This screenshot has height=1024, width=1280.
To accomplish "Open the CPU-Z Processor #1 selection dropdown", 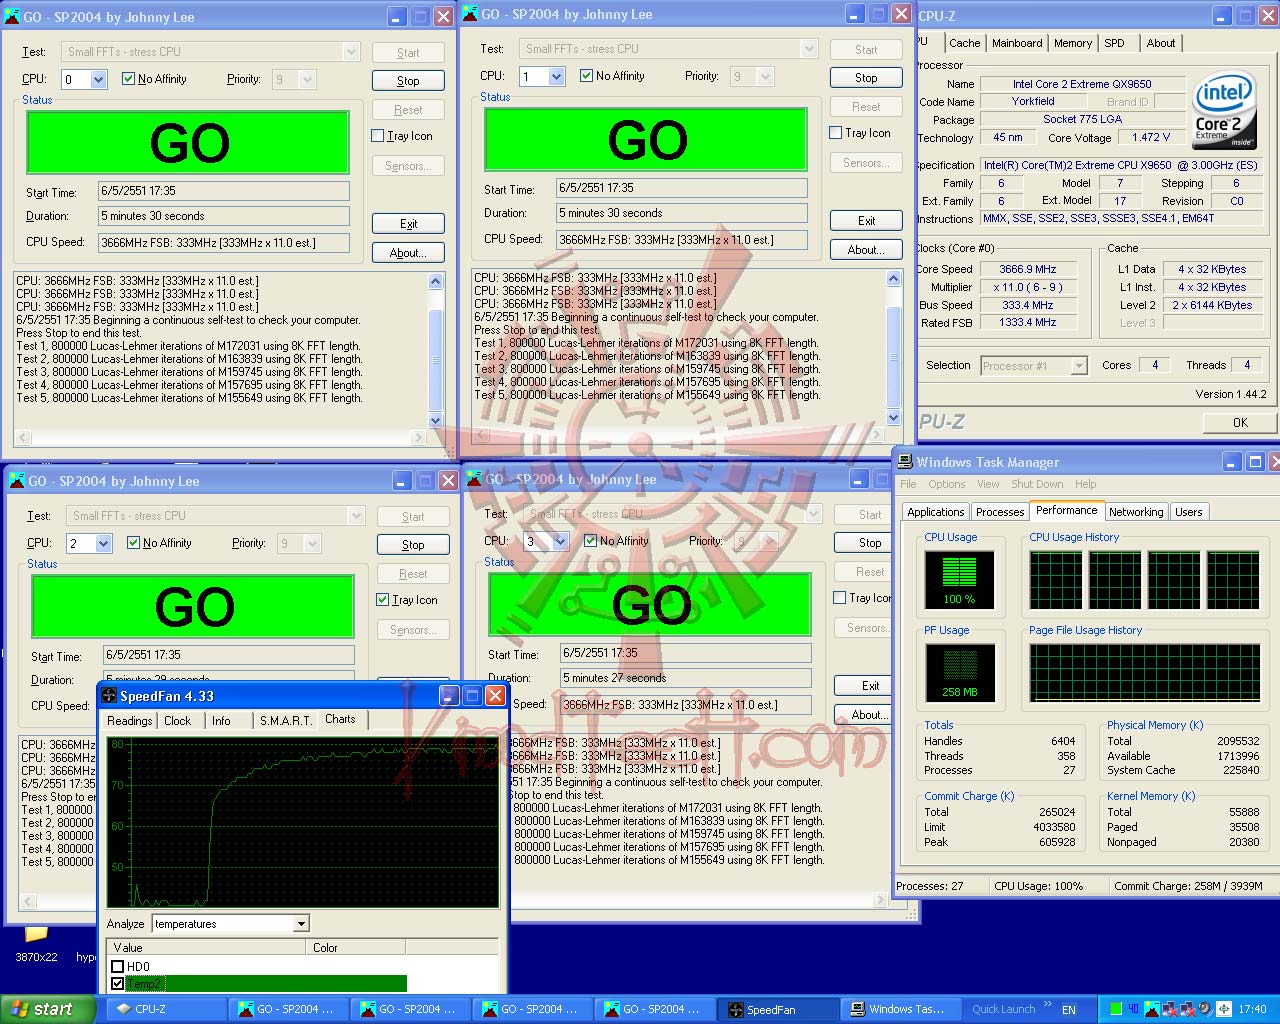I will (1079, 366).
